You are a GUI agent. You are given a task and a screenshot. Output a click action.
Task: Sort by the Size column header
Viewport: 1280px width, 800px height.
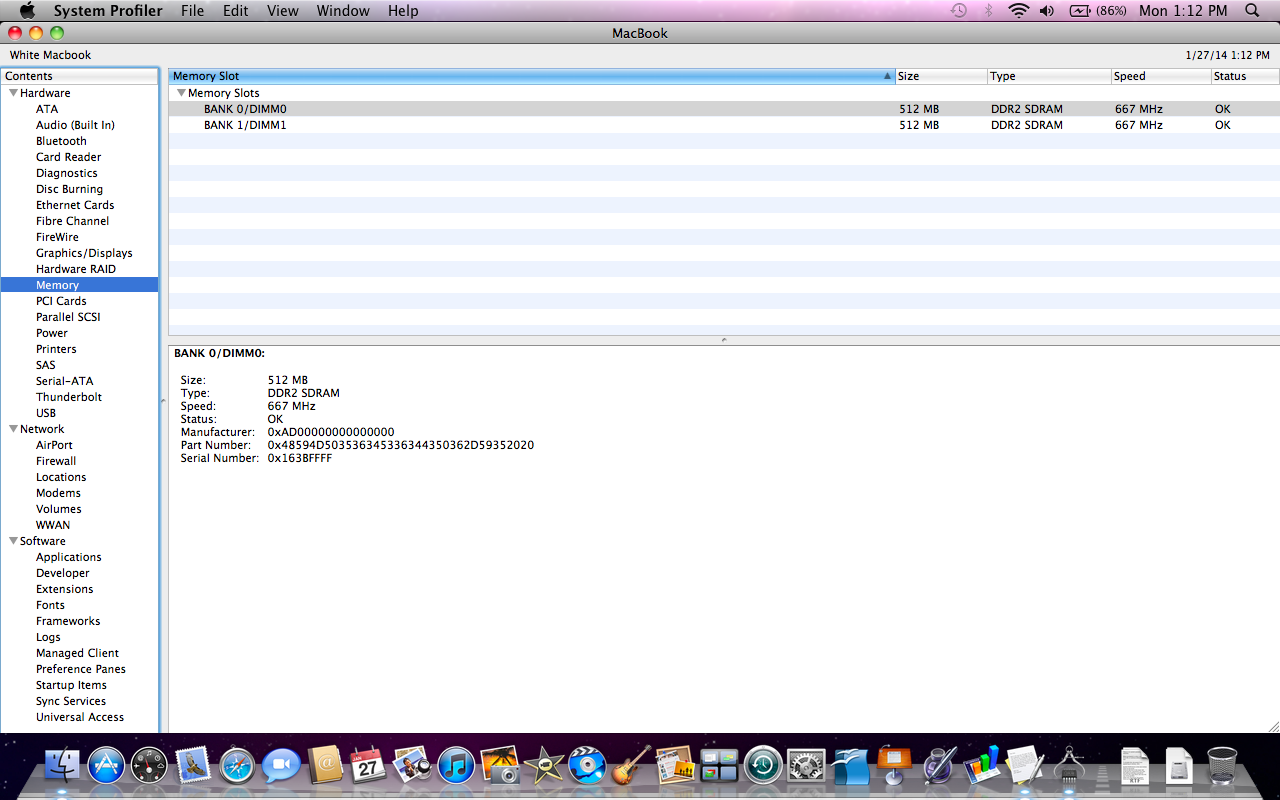[x=941, y=76]
